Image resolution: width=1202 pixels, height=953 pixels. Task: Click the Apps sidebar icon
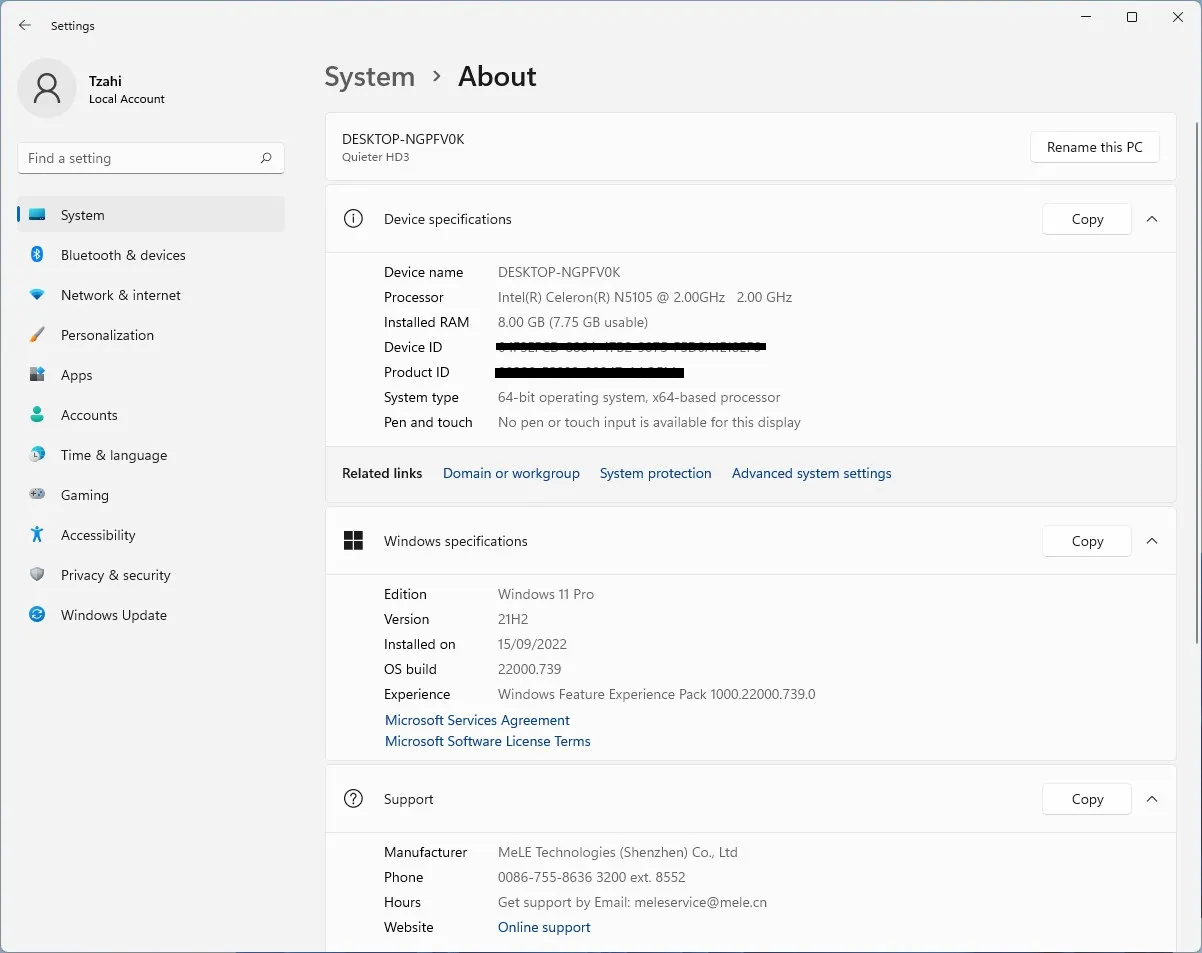37,375
